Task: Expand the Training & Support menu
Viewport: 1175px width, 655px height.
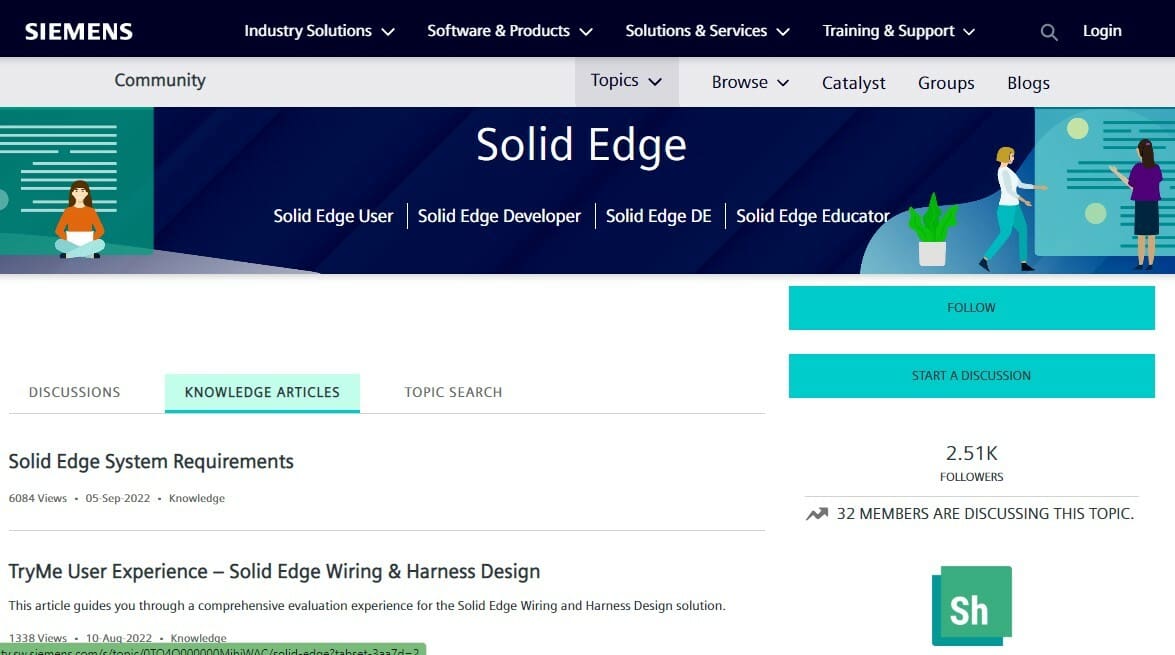Action: coord(898,31)
